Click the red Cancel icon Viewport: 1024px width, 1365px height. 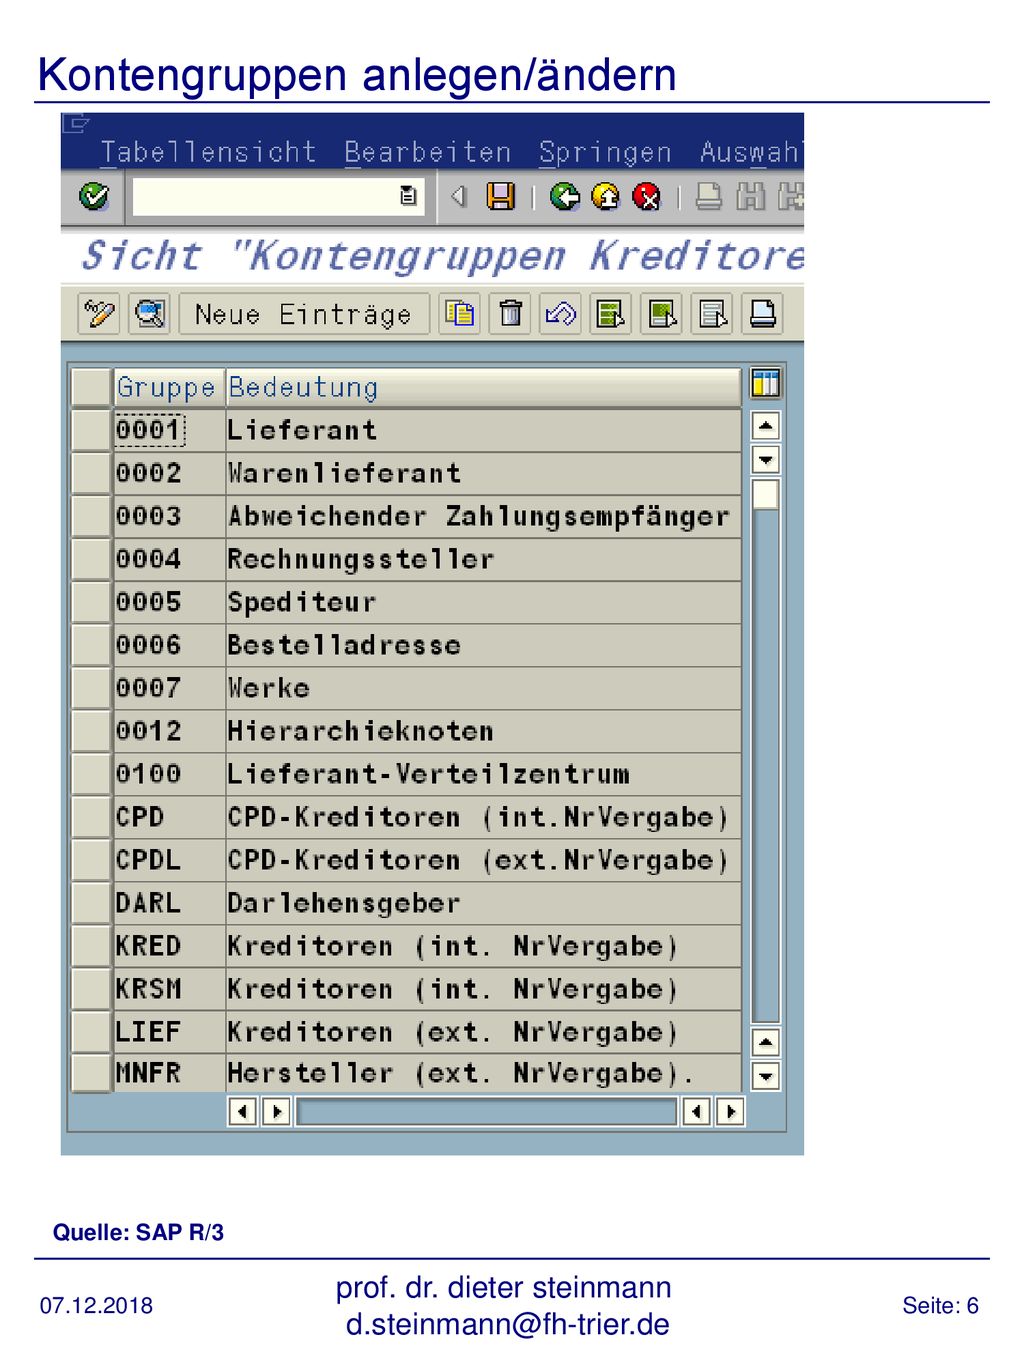click(x=647, y=196)
